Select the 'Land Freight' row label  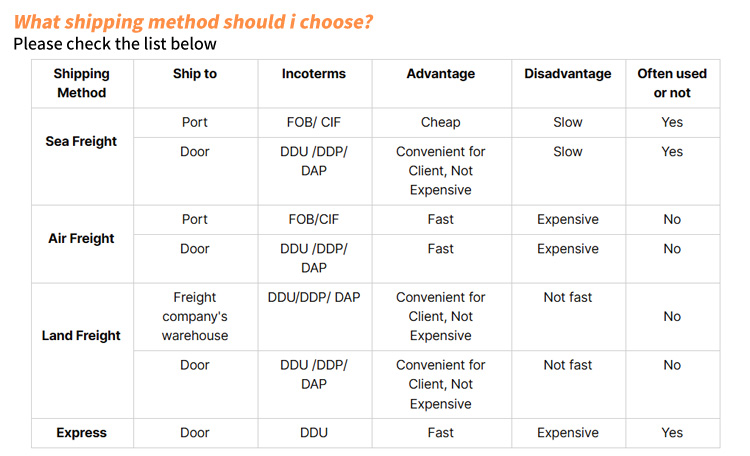[x=81, y=335]
